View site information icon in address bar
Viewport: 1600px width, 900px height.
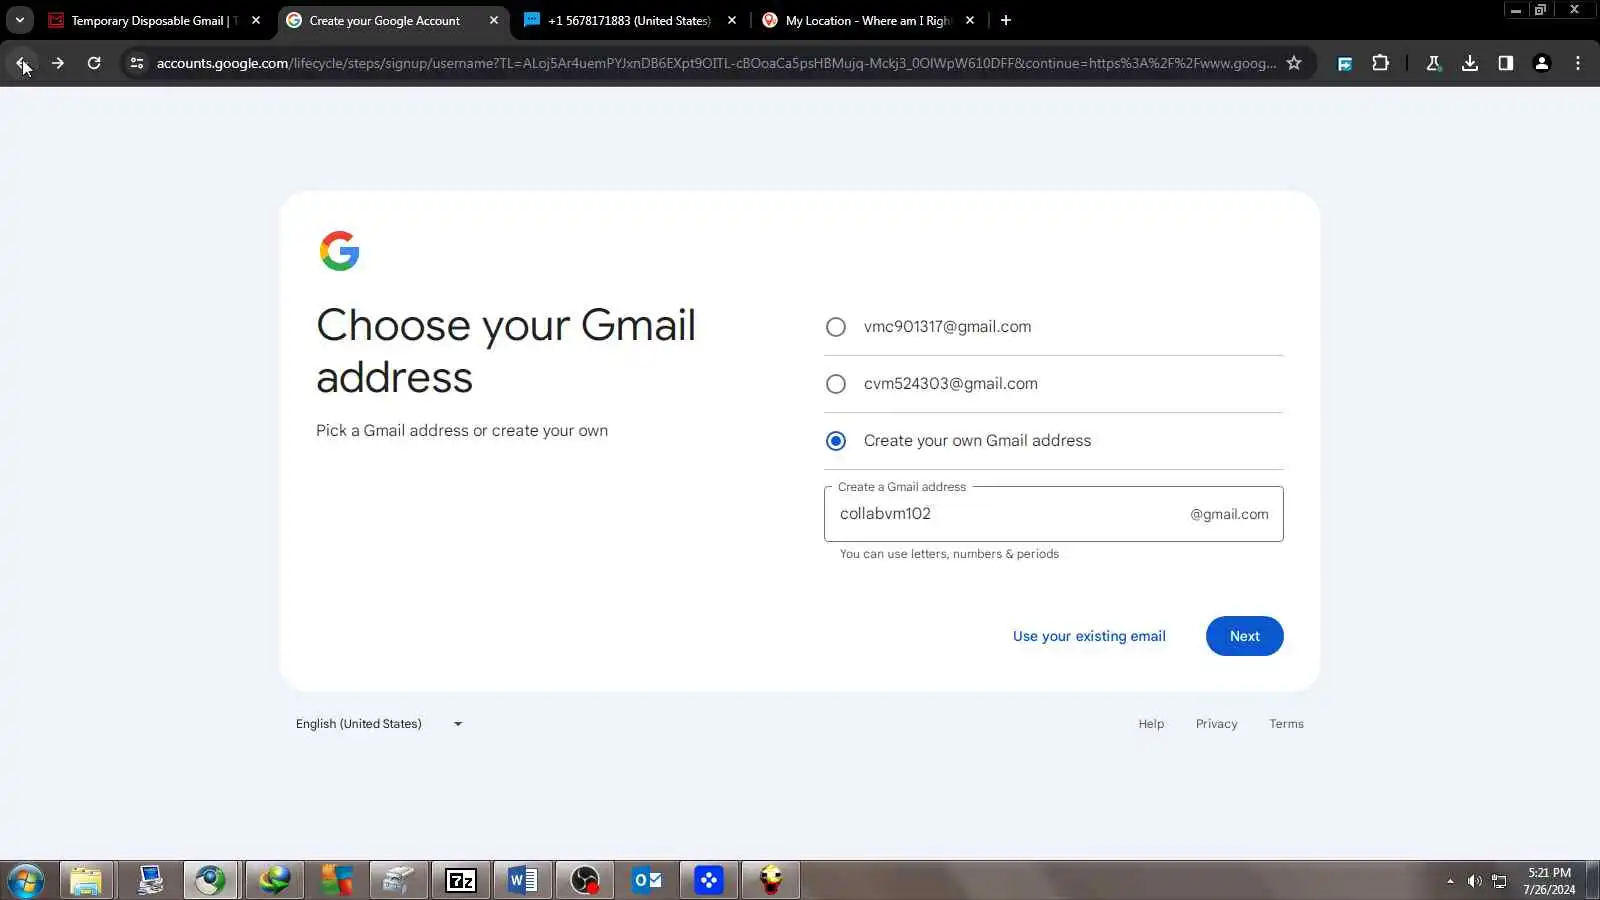point(137,63)
